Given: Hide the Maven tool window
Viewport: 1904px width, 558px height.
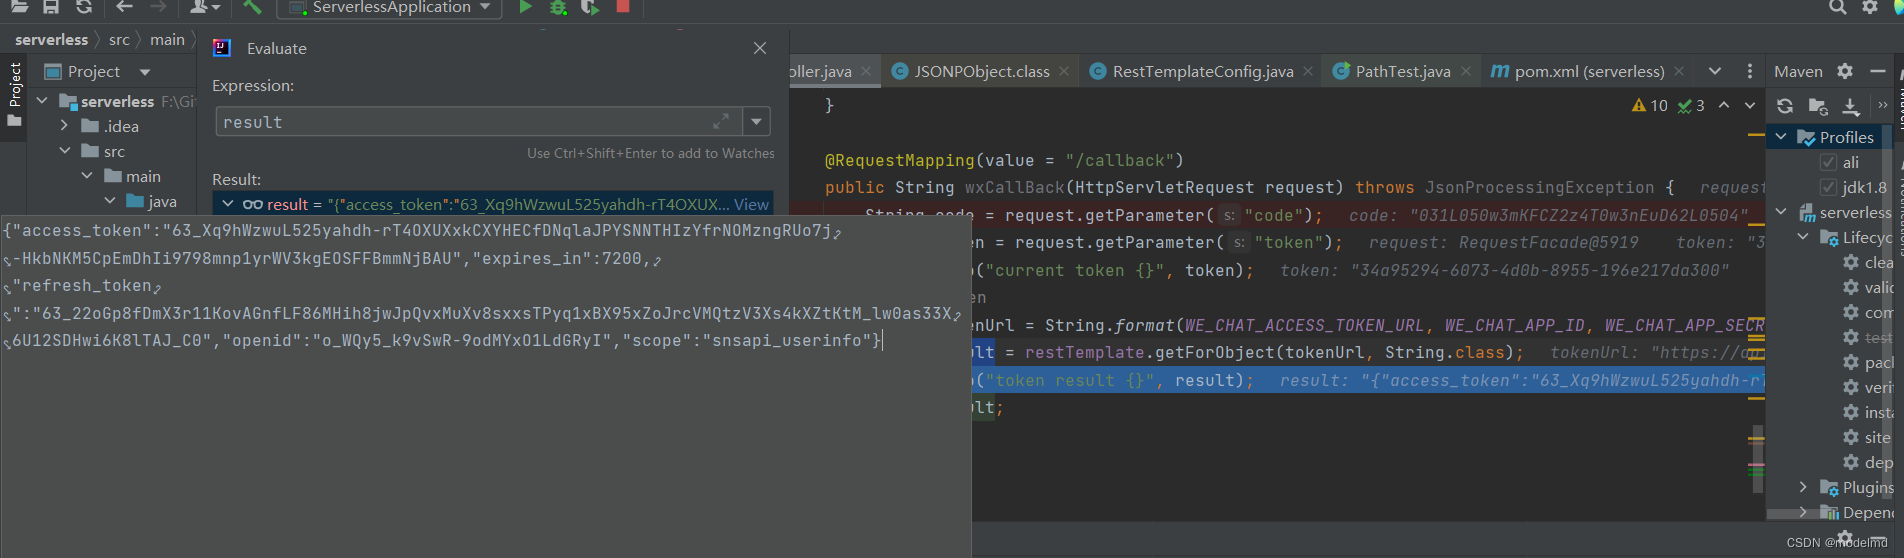Looking at the screenshot, I should pyautogui.click(x=1878, y=71).
